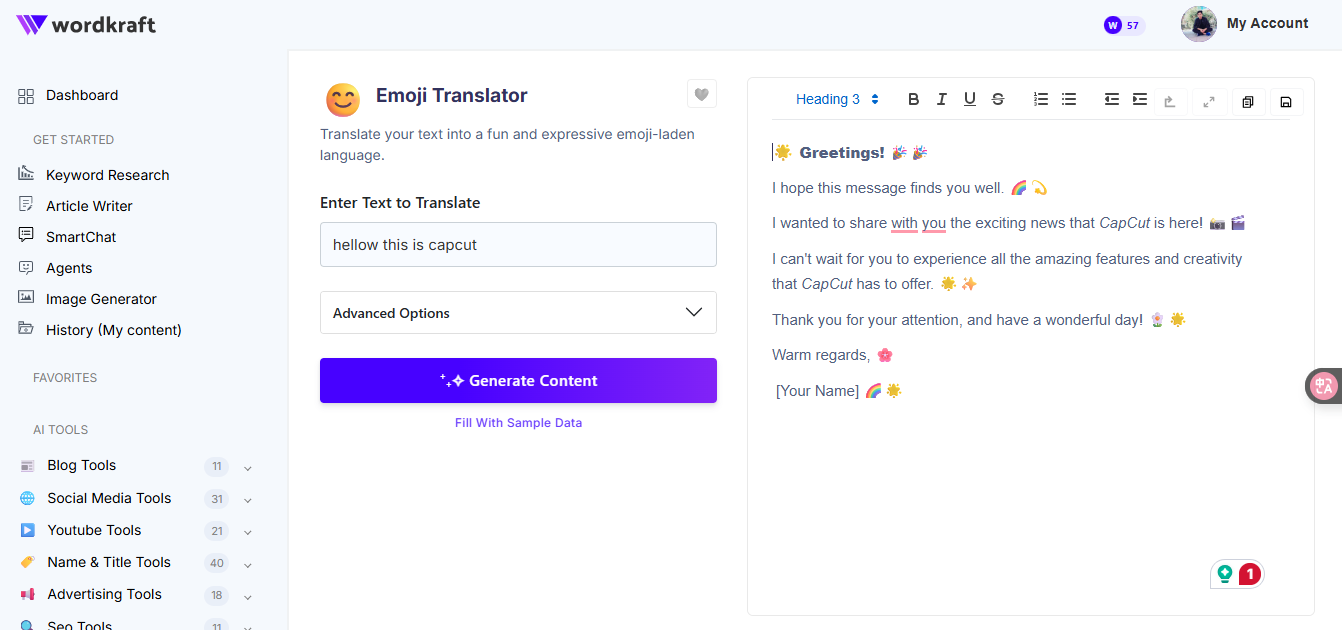Decrease indent of the paragraph

(1111, 99)
